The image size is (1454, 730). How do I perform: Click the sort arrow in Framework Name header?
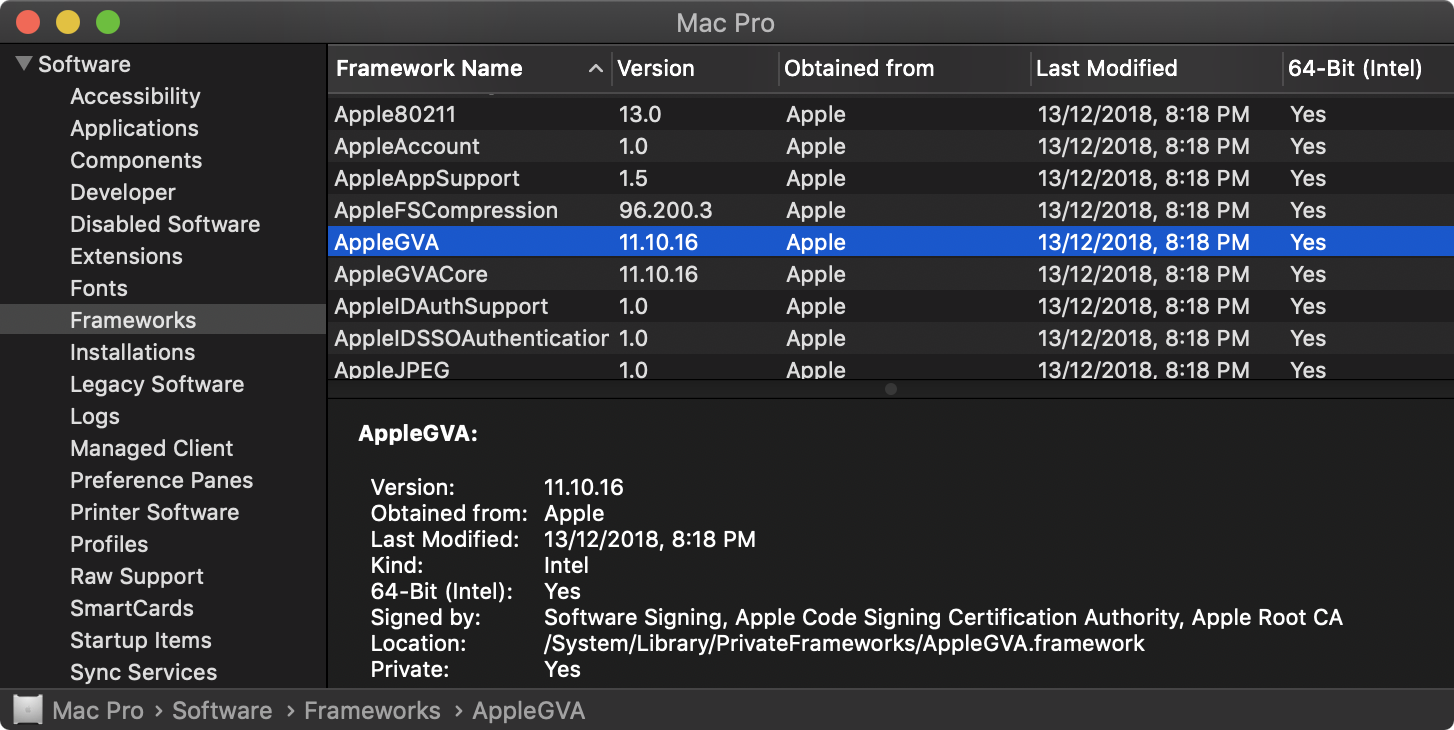[596, 69]
